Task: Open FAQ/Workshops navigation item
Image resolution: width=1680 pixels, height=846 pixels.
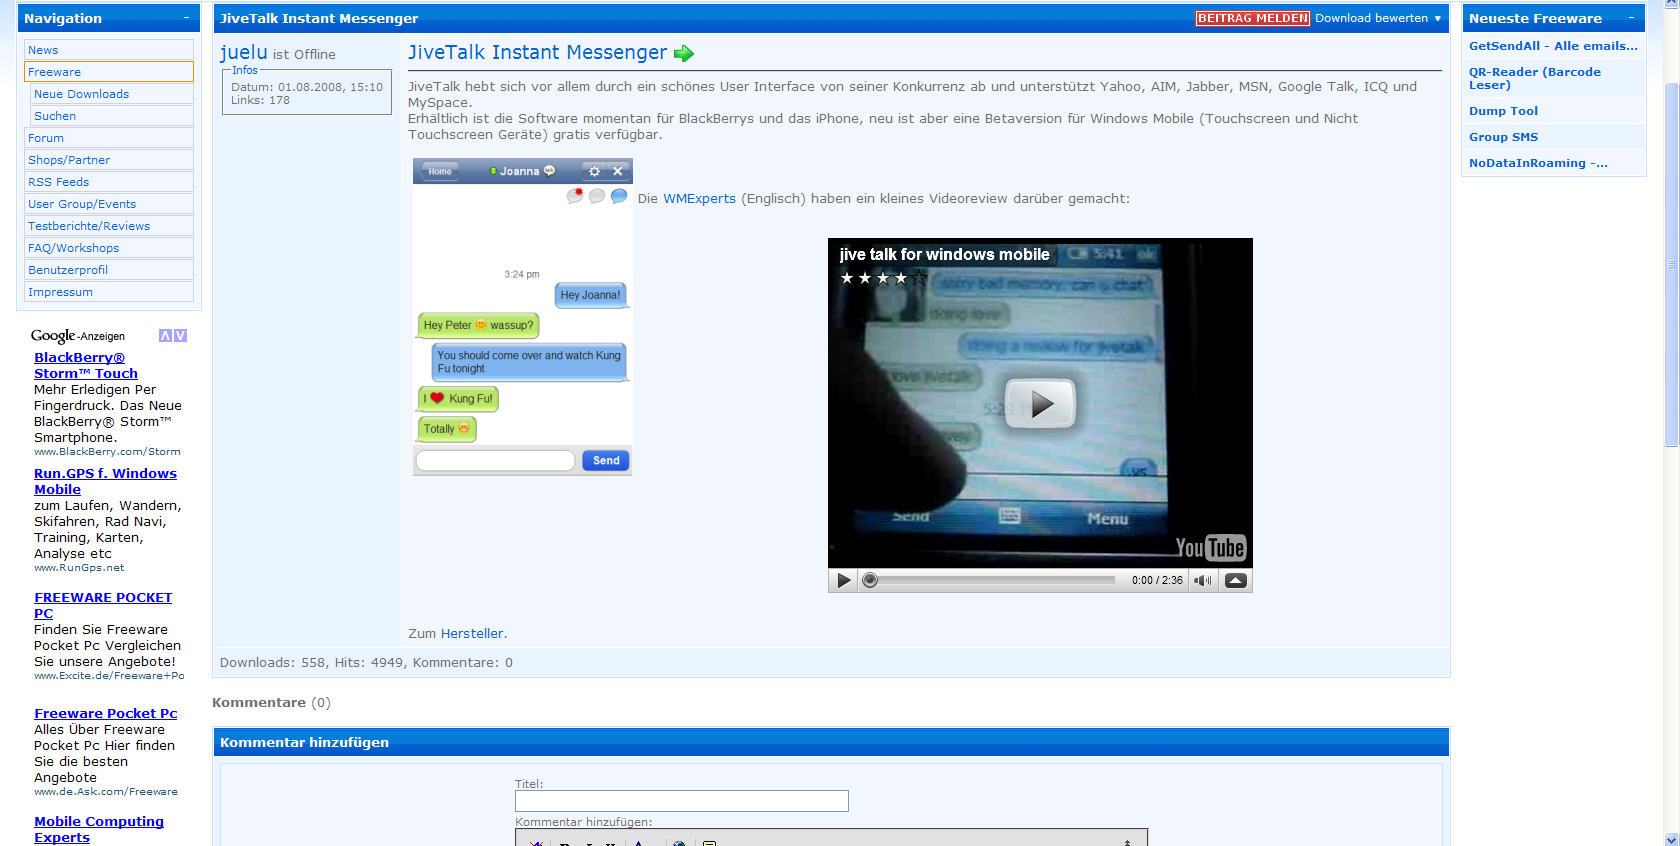Action: click(x=109, y=248)
